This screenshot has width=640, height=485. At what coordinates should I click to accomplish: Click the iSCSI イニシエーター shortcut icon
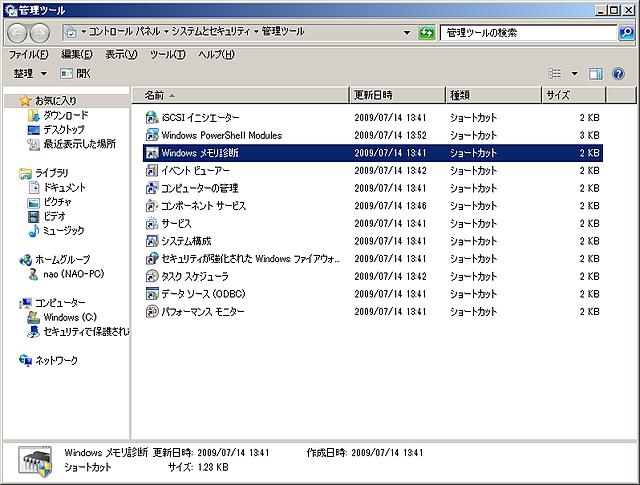[152, 118]
